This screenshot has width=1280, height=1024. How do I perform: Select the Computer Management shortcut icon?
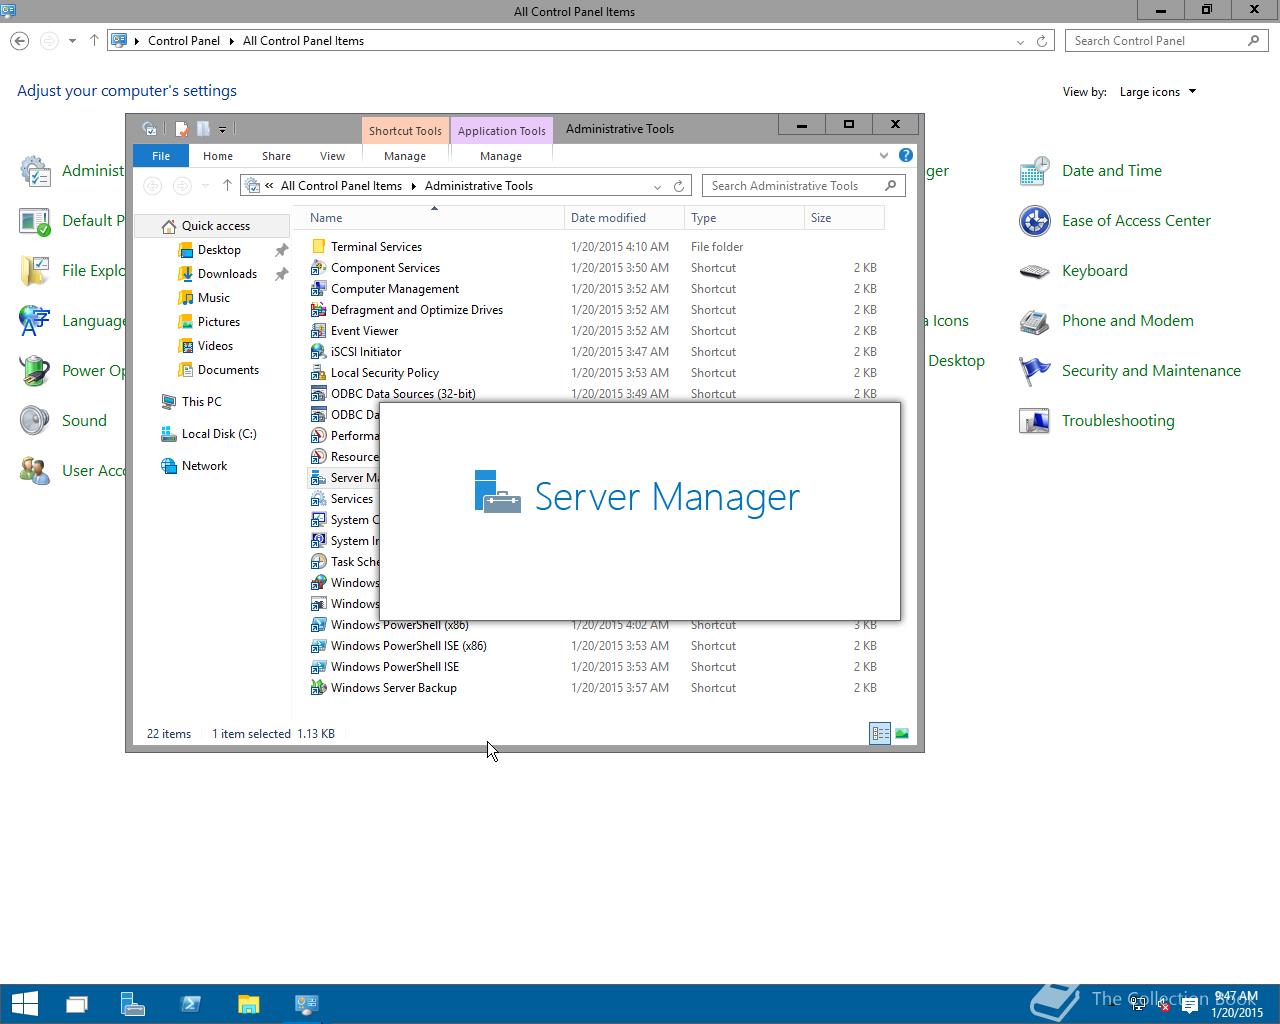click(x=318, y=288)
